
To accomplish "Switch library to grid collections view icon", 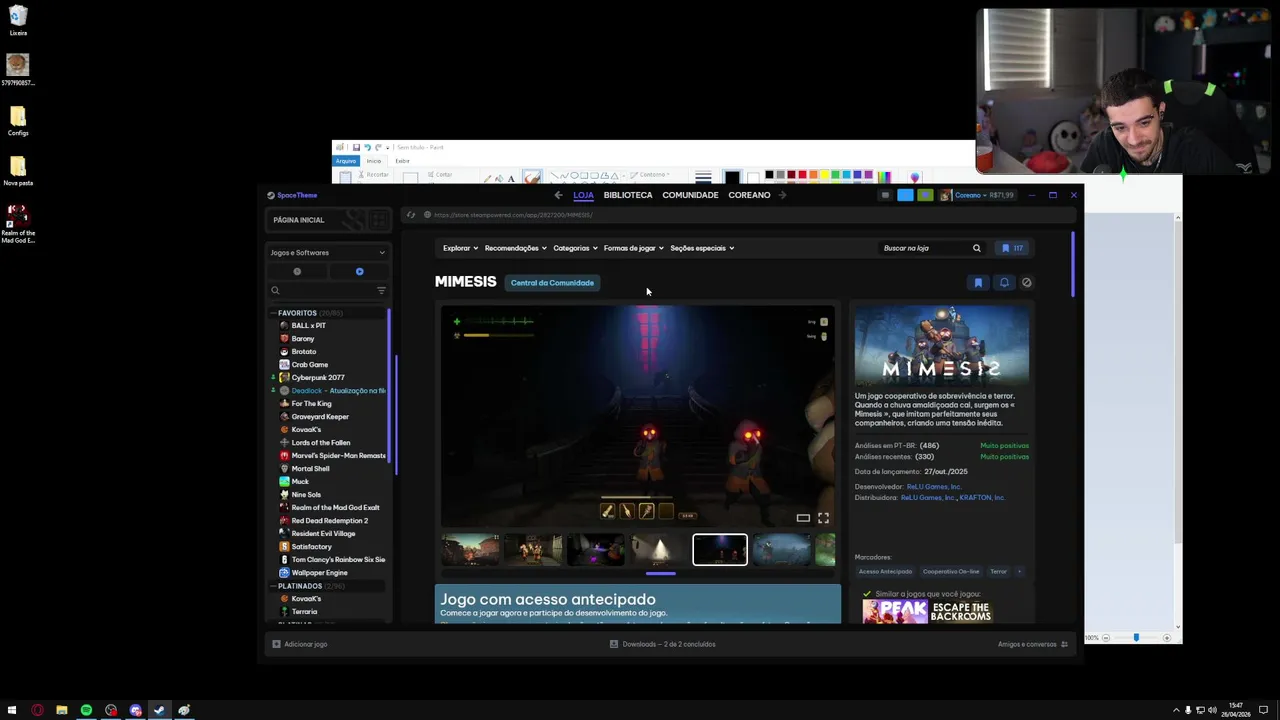I will (378, 220).
